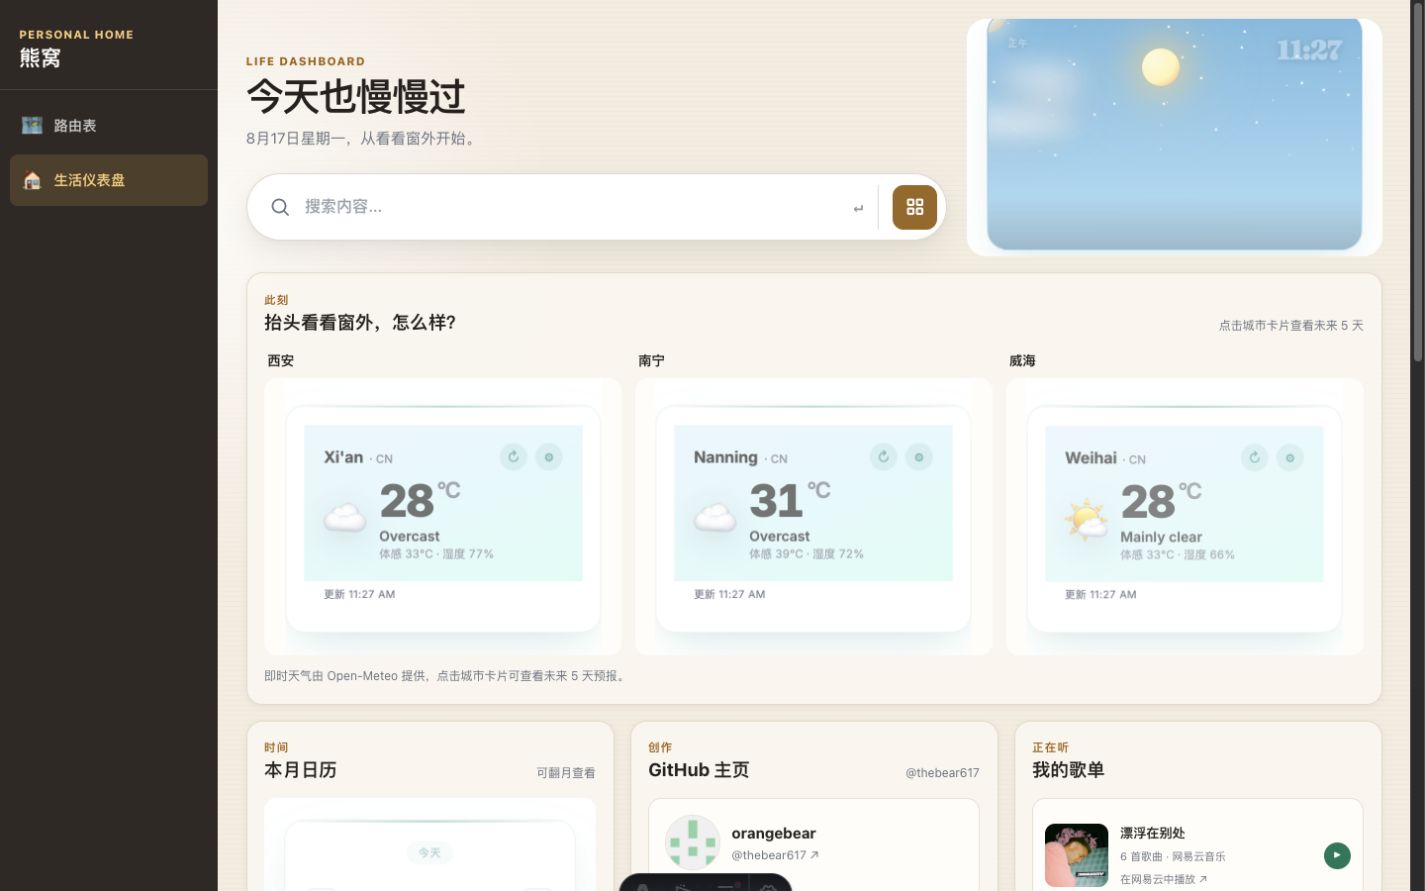Click the page vertical scrollbar
1425x891 pixels.
tap(1417, 180)
